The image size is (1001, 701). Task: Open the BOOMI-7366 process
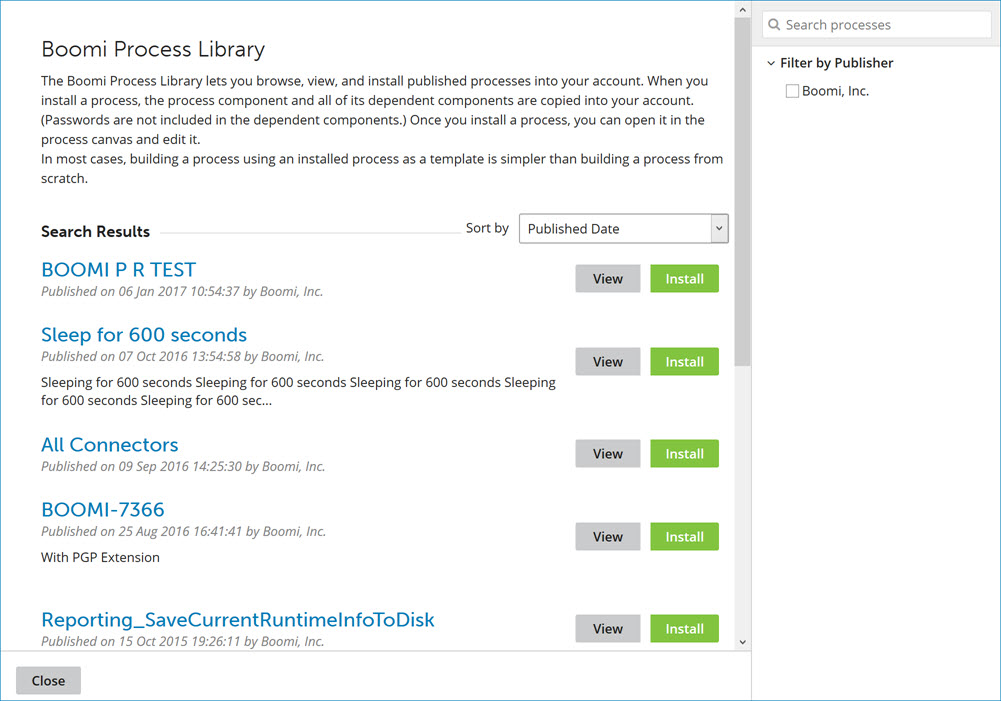pos(102,509)
